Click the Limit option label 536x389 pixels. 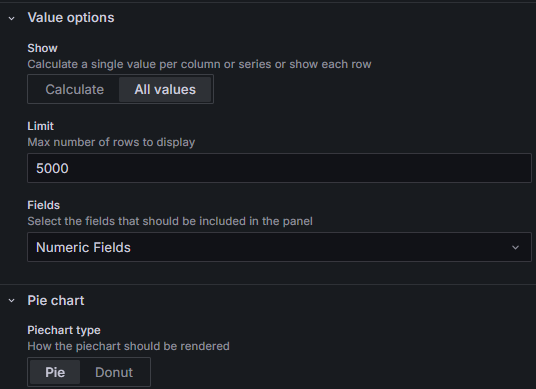(40, 126)
